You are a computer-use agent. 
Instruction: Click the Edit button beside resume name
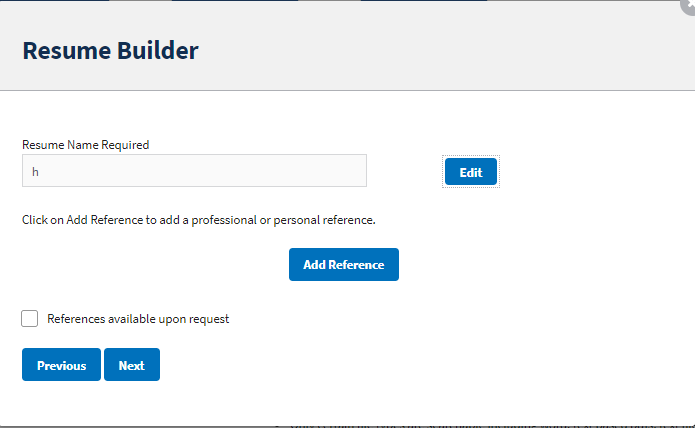tap(470, 172)
